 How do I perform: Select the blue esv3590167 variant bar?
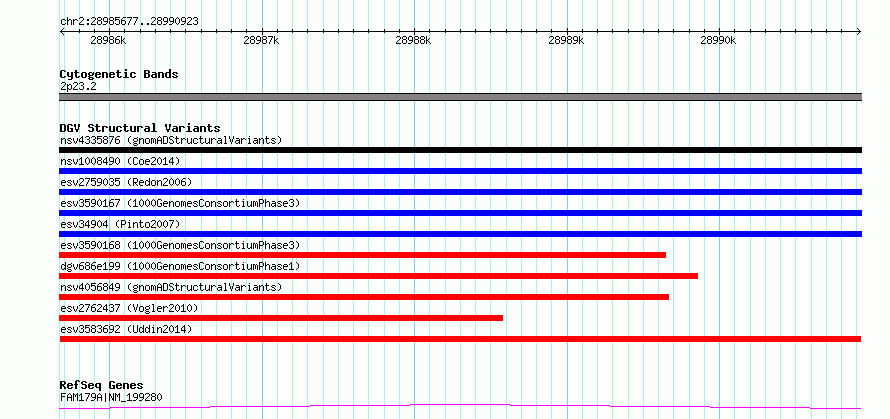click(460, 213)
